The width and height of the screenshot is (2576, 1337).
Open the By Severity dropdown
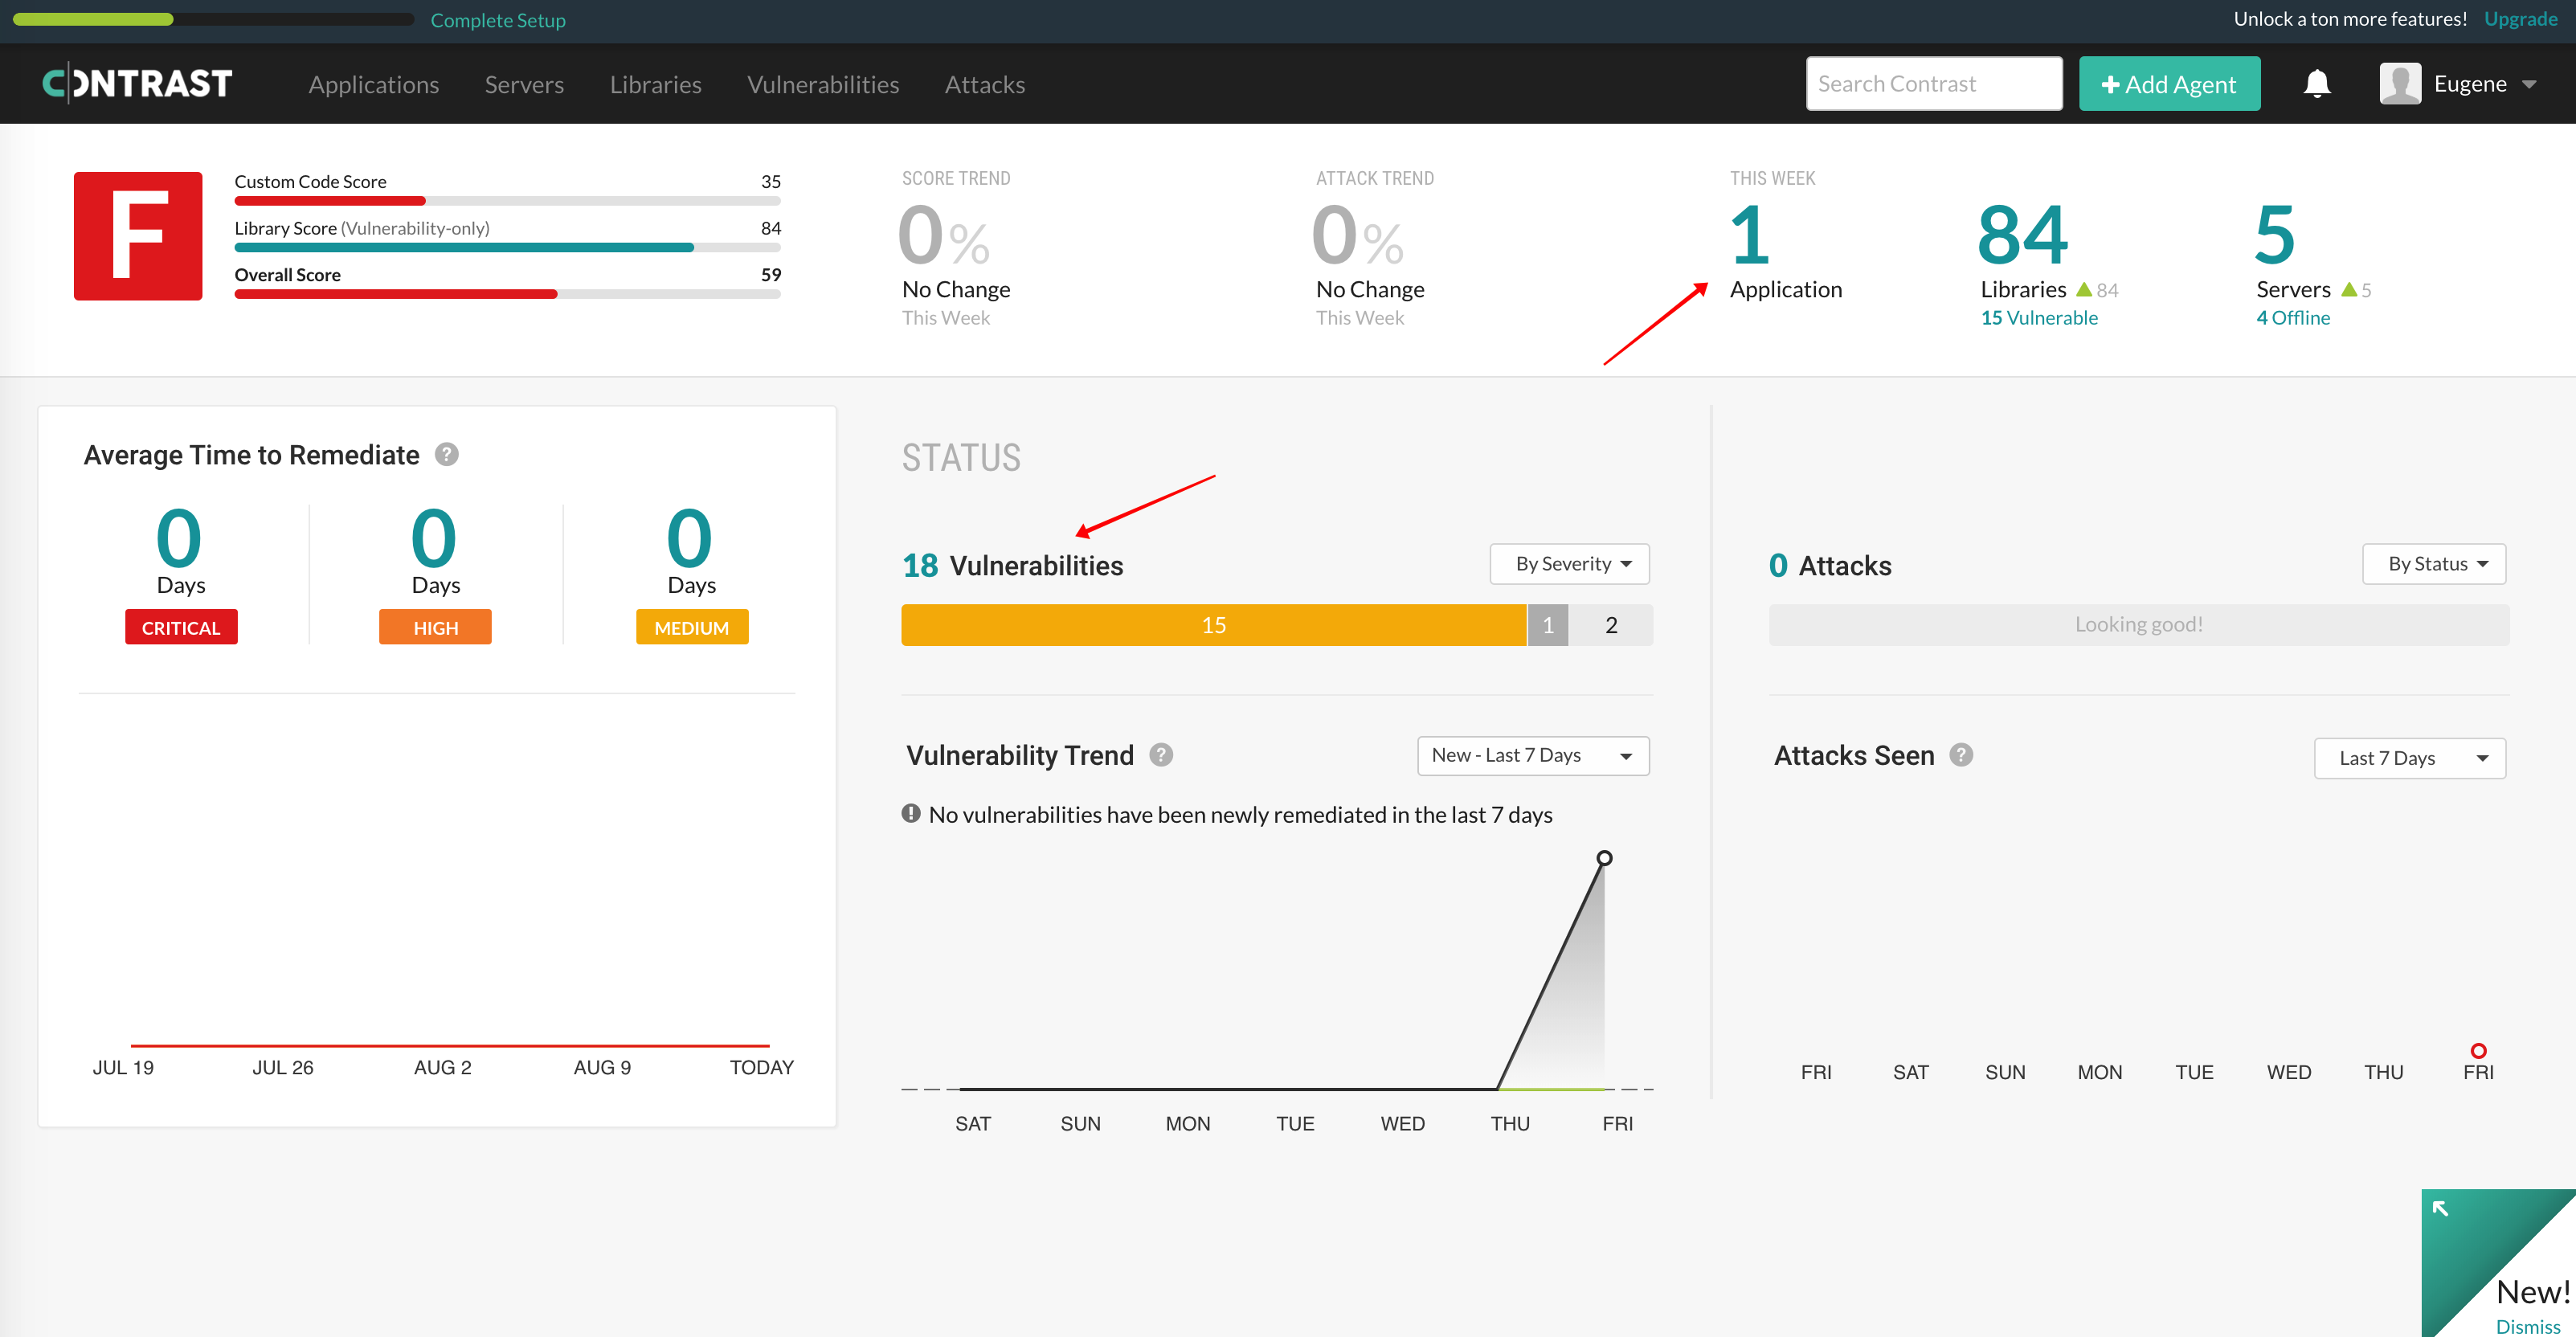click(x=1569, y=564)
